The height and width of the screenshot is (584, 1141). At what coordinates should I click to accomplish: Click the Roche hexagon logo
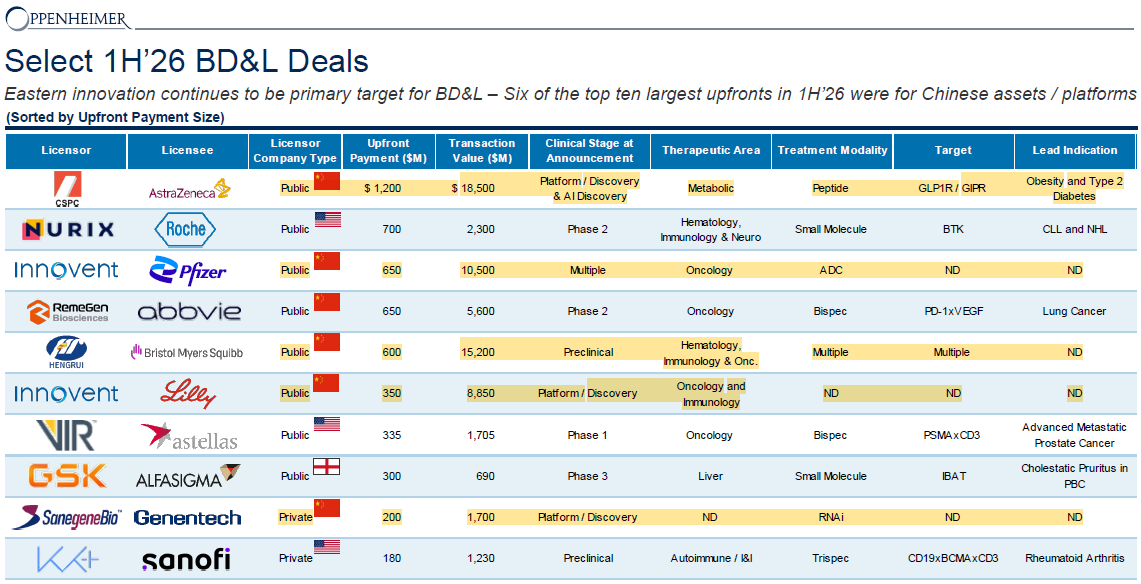(x=185, y=229)
